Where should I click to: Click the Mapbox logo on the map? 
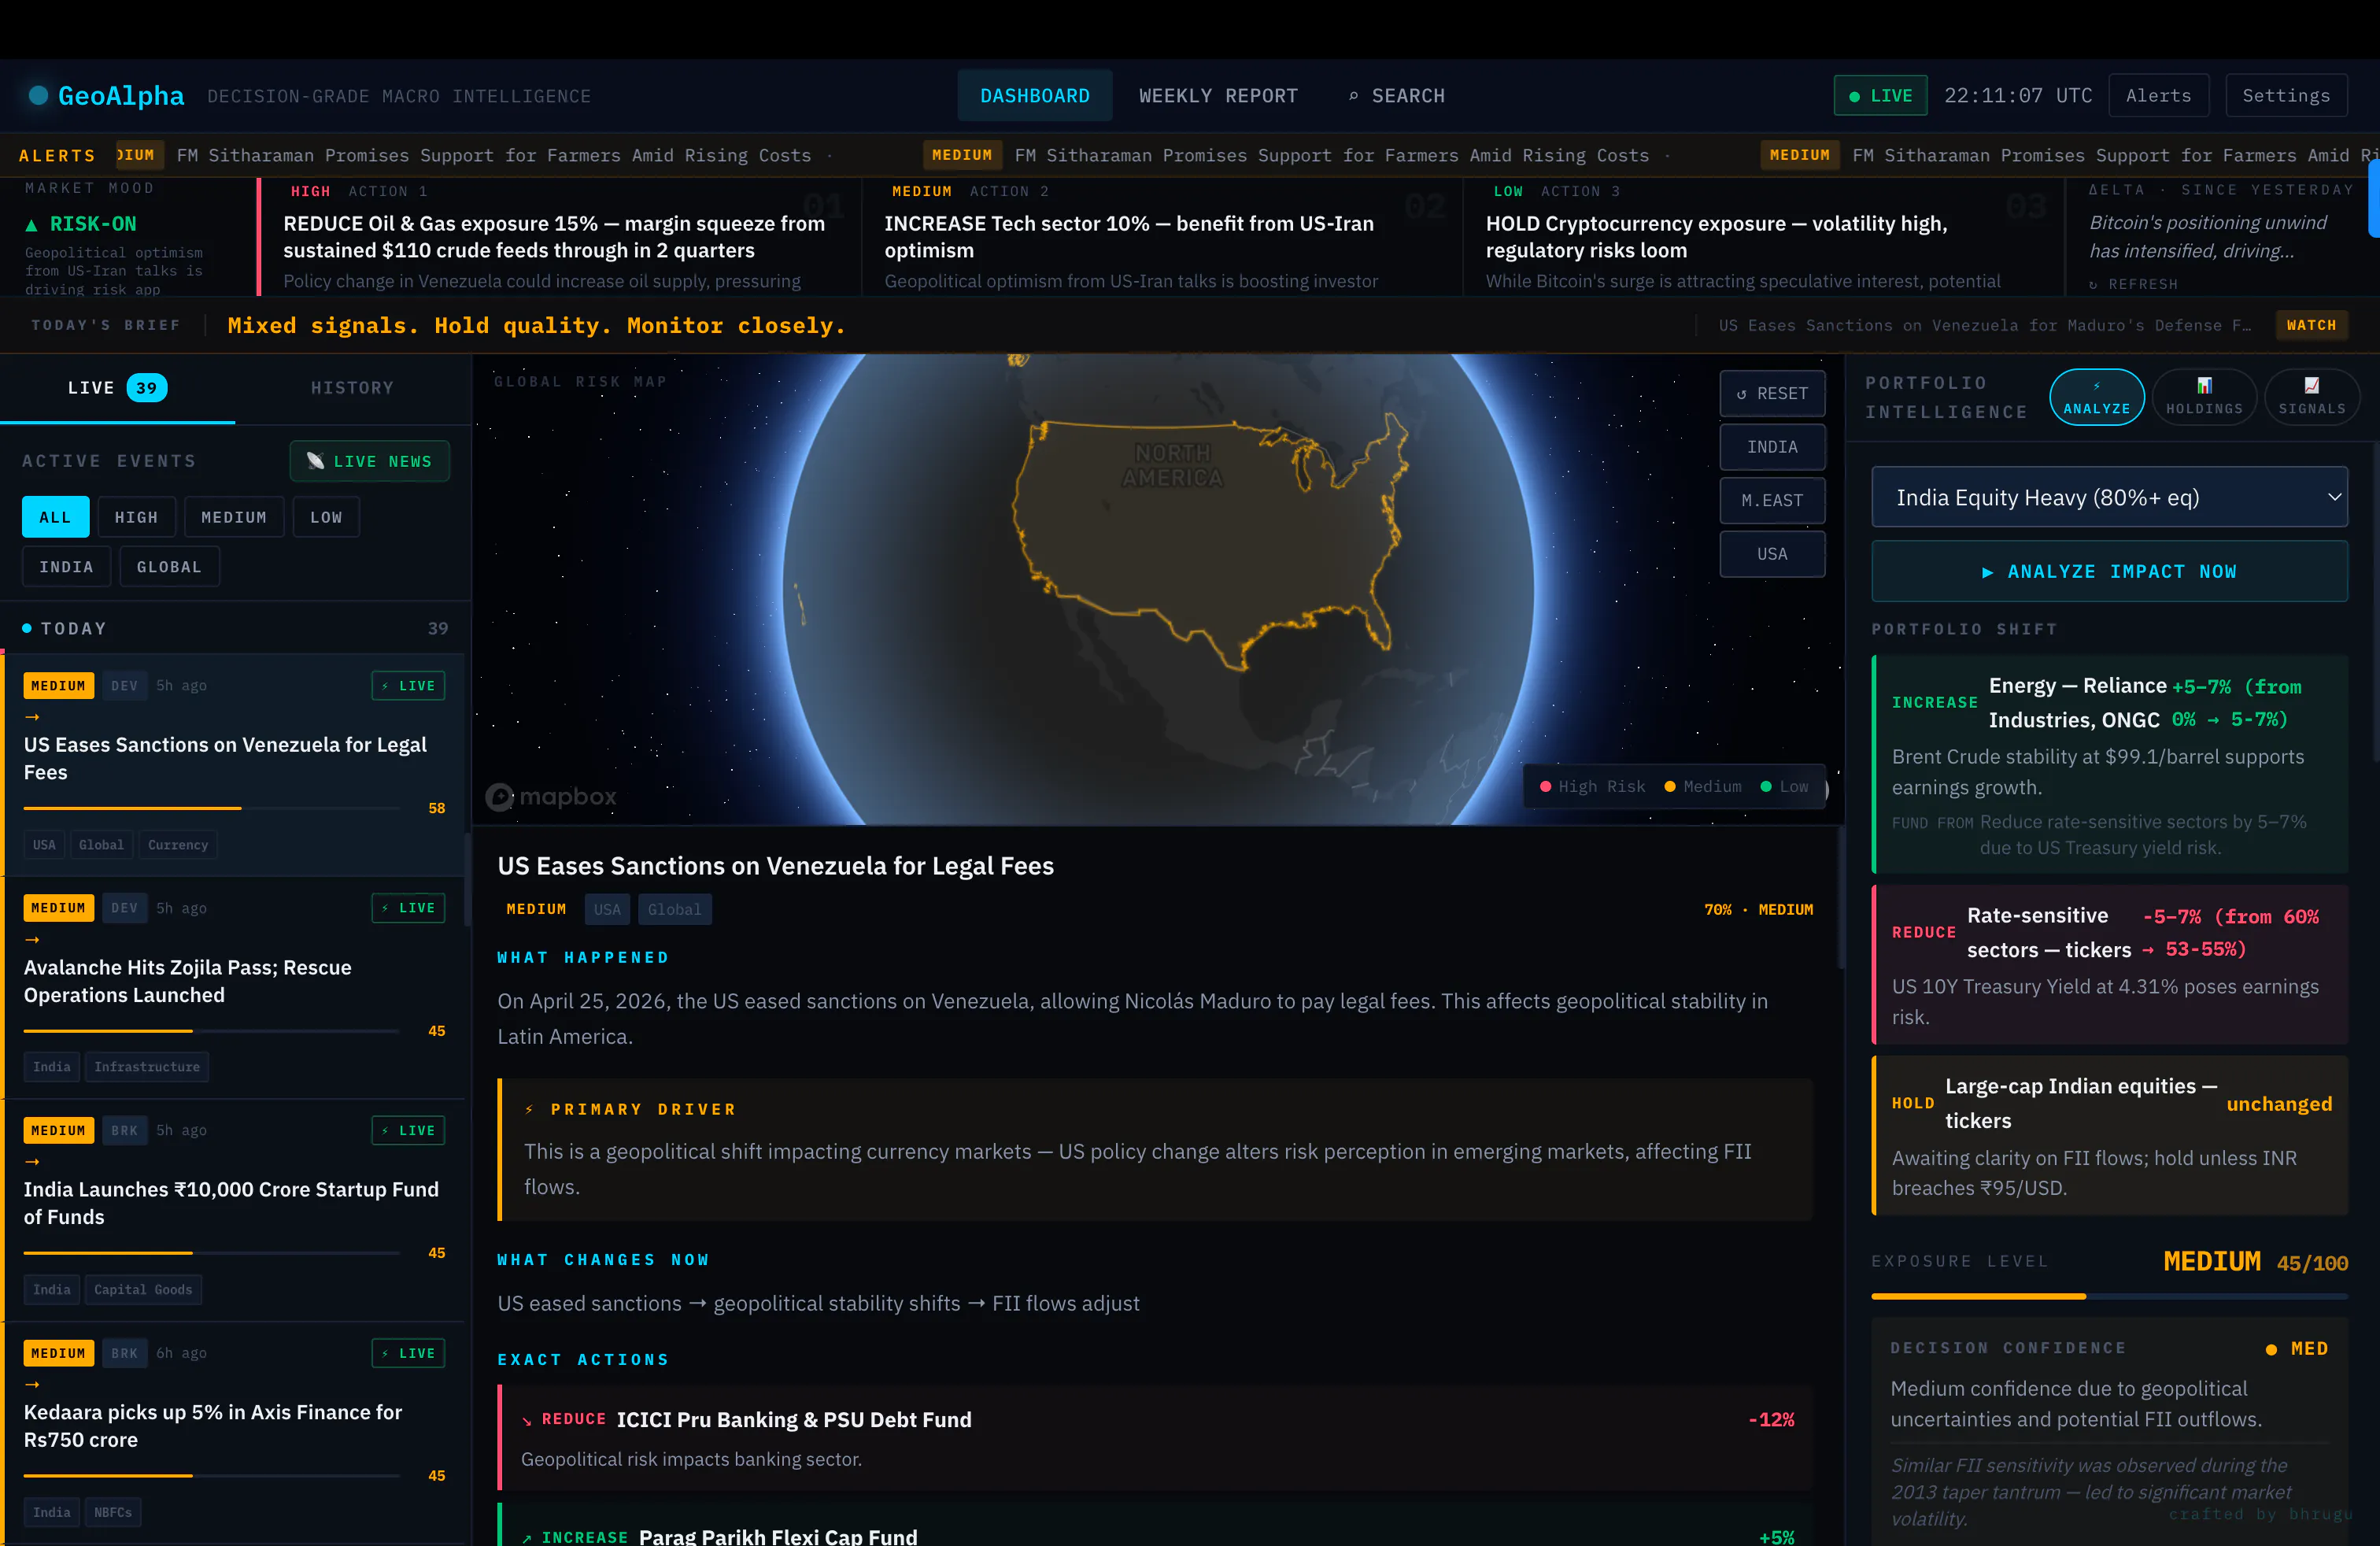551,797
